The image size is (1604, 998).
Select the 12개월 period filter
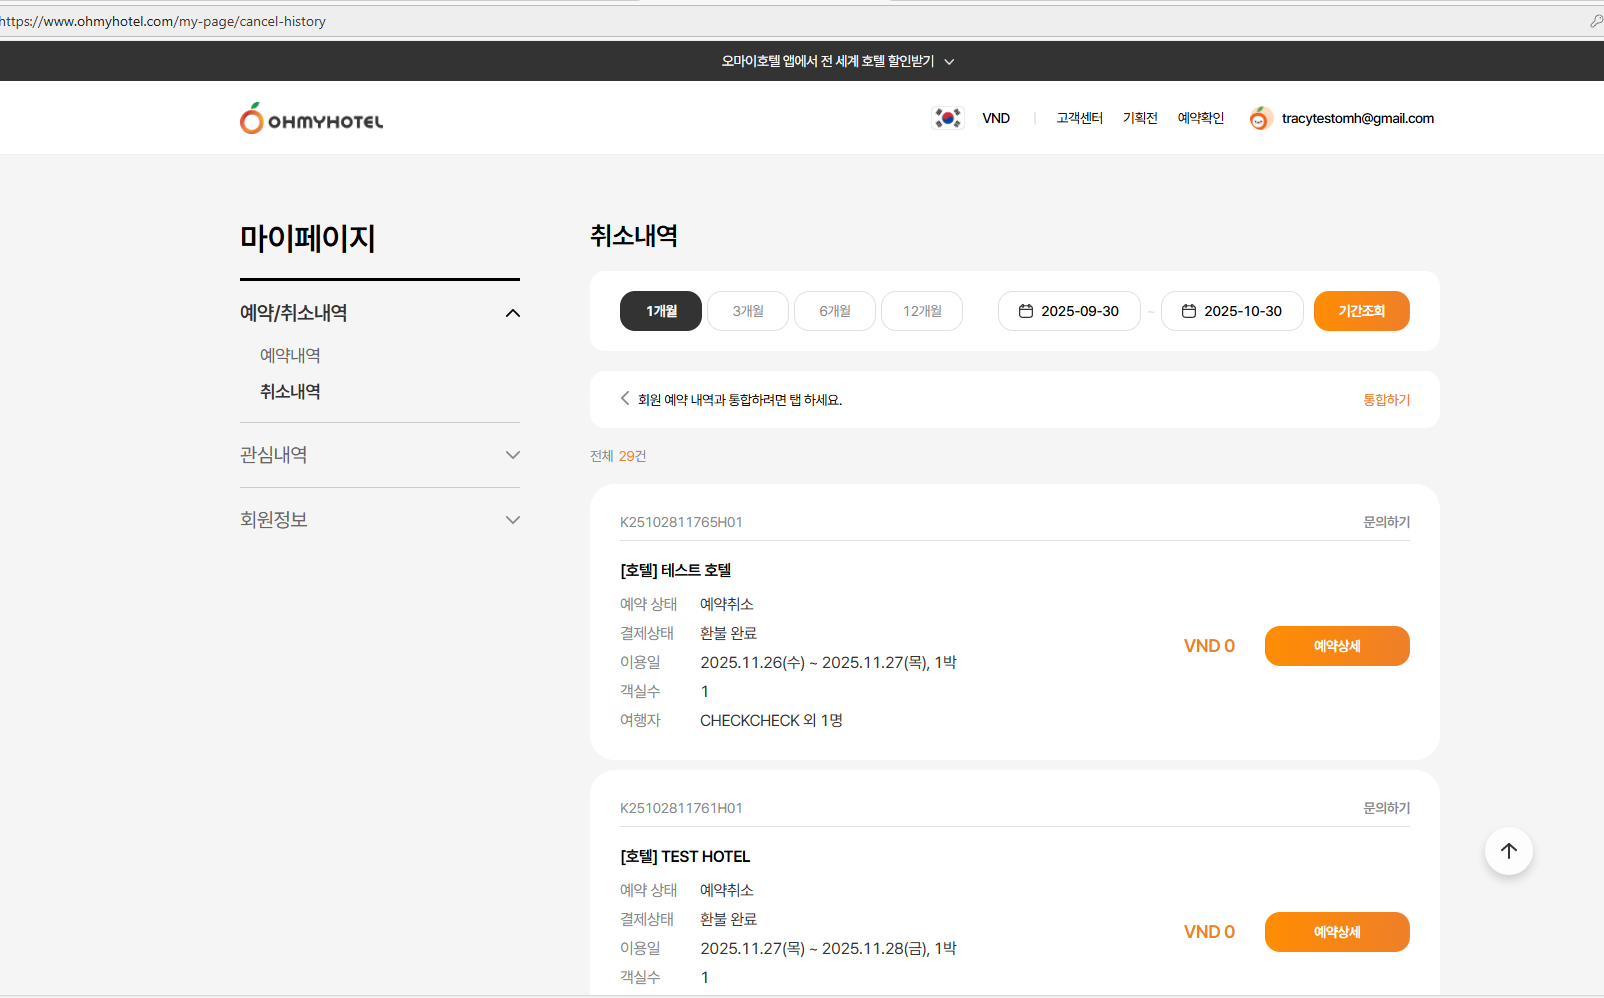pyautogui.click(x=921, y=311)
